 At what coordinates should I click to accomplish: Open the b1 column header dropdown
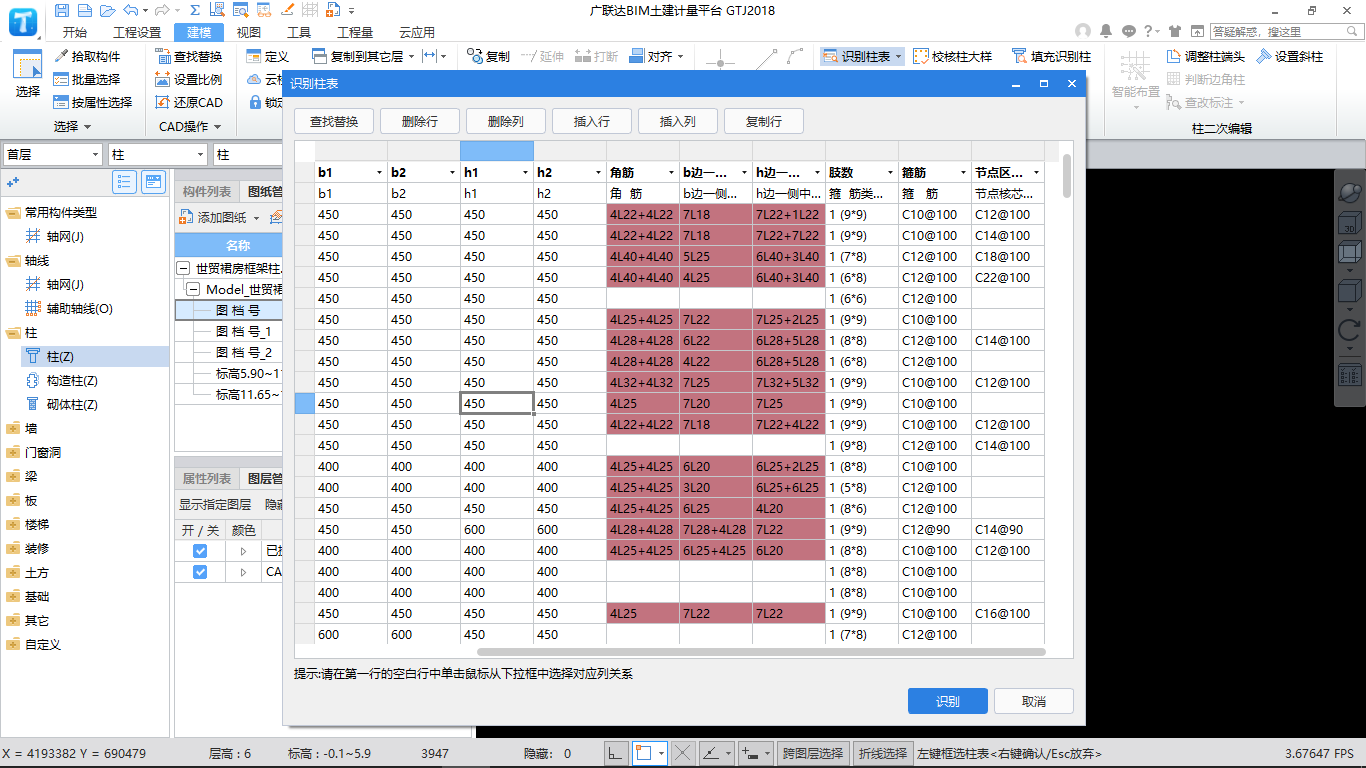379,172
